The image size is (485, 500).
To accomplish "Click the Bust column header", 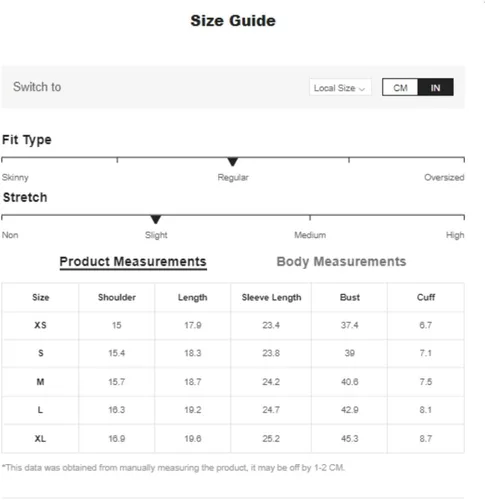I will pyautogui.click(x=350, y=297).
